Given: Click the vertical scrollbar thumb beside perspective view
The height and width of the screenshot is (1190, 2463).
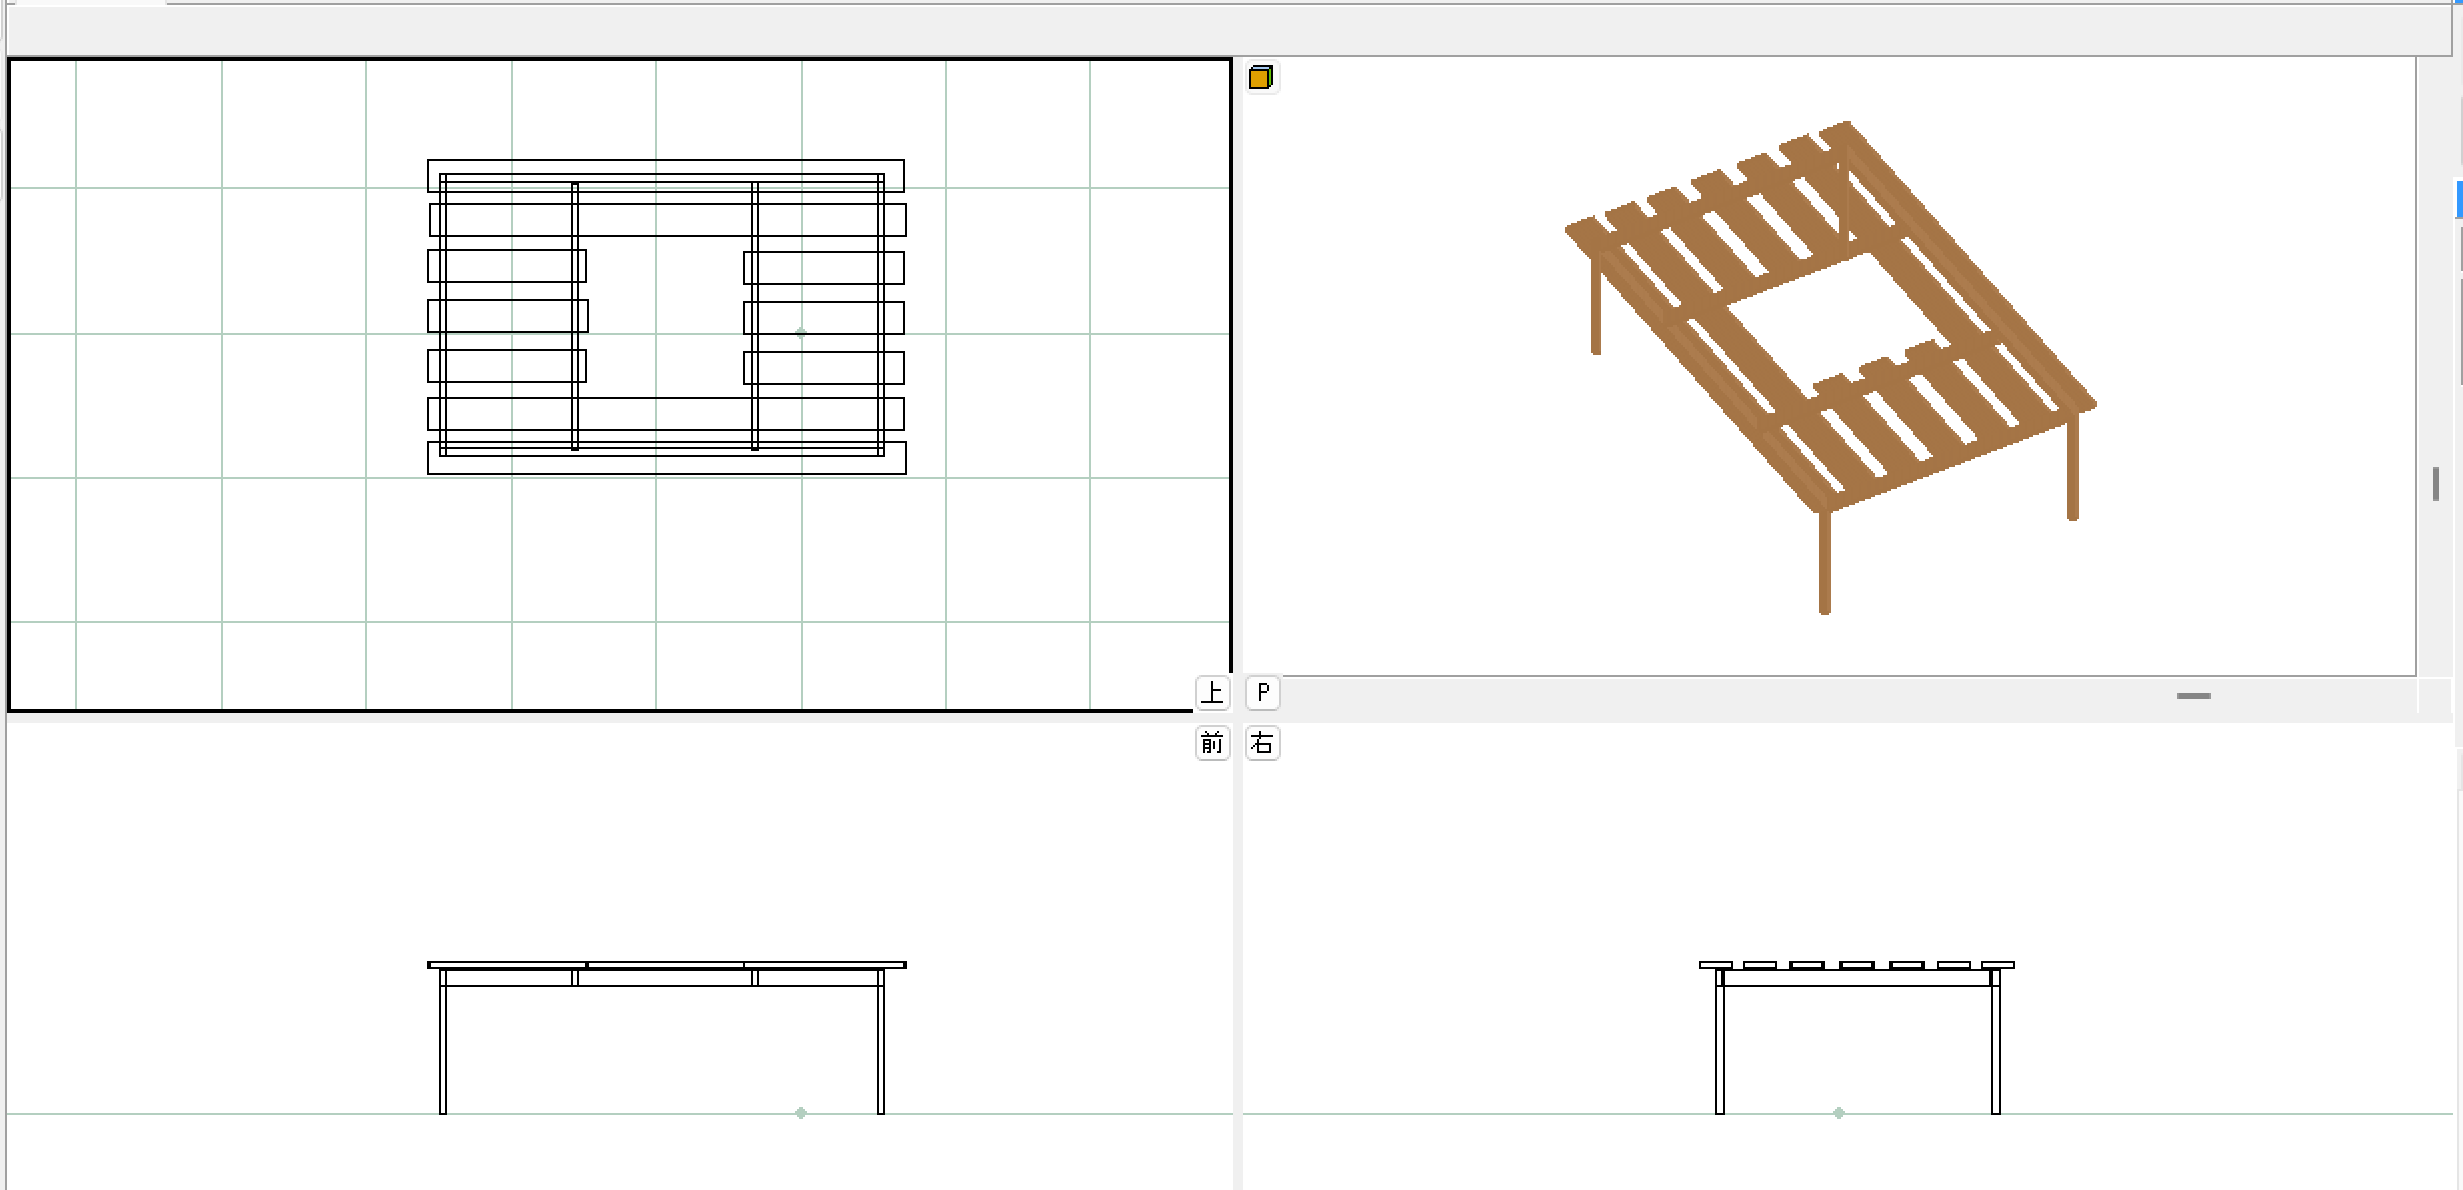Looking at the screenshot, I should coord(2435,484).
